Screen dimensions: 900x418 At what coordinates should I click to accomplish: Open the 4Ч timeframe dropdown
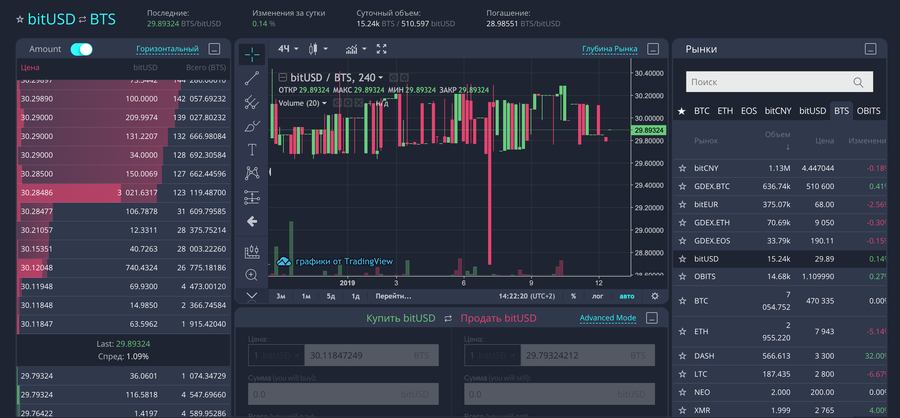pyautogui.click(x=290, y=48)
